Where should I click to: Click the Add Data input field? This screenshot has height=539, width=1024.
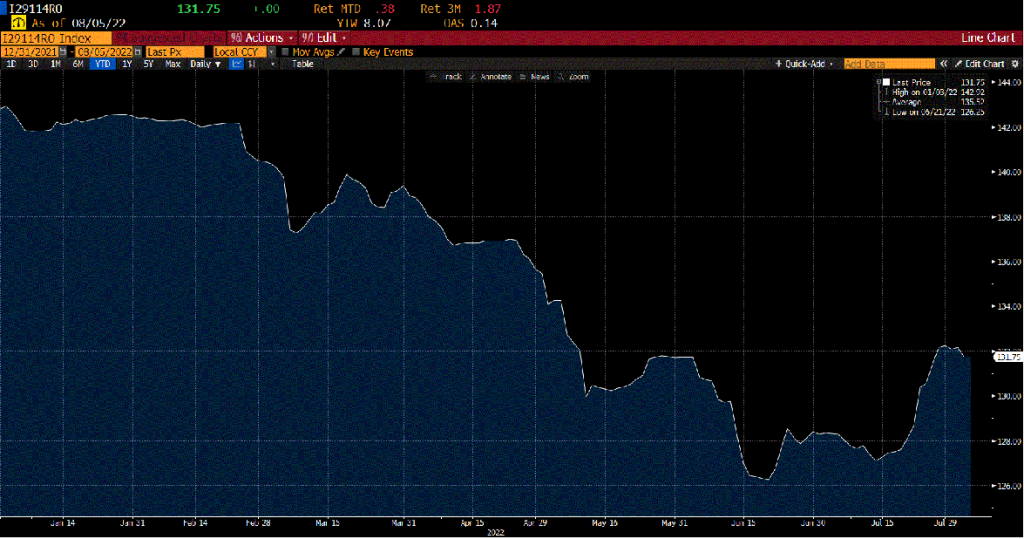[888, 63]
